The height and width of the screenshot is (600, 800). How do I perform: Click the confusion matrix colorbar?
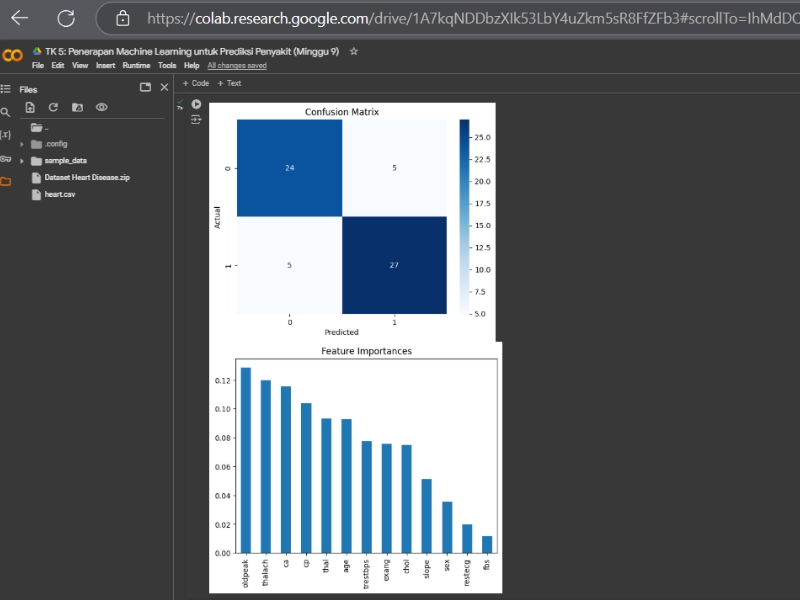tap(464, 216)
